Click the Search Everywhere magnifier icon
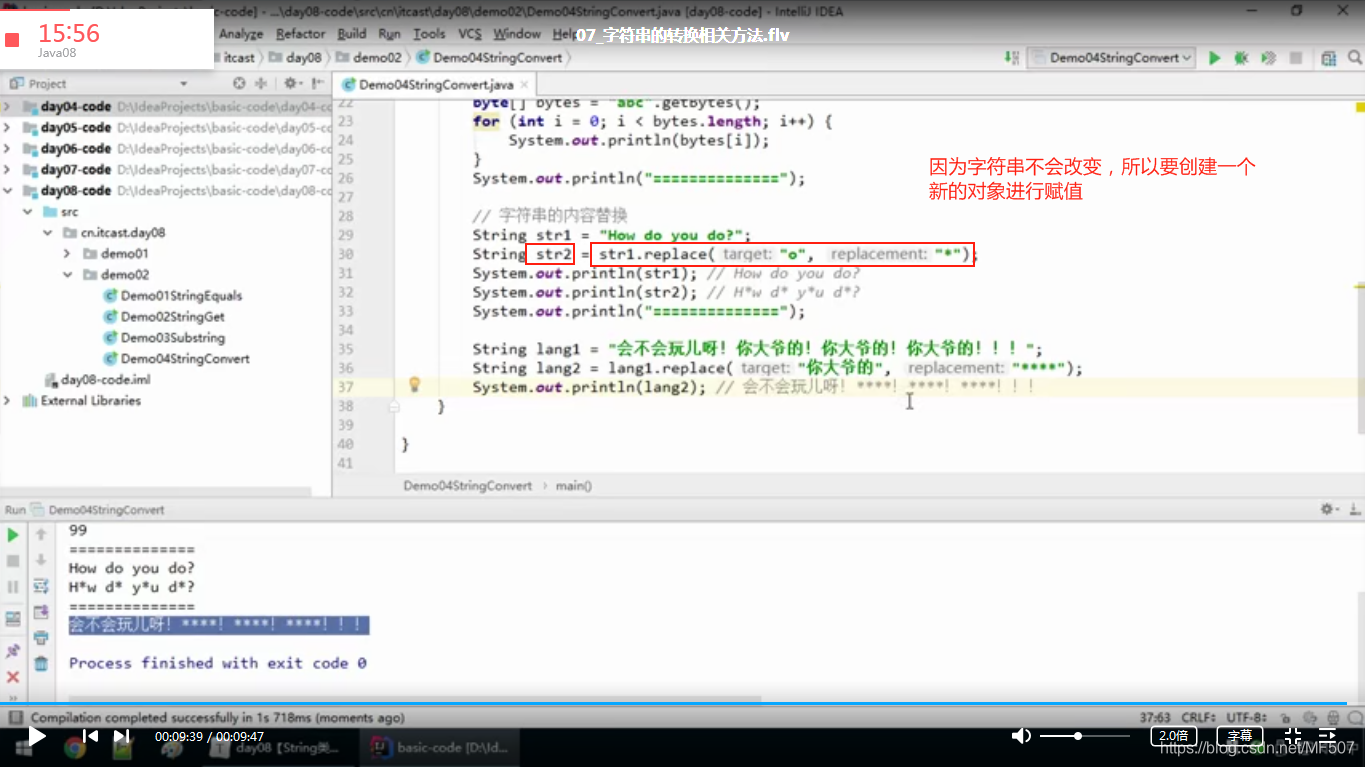 [x=1354, y=58]
